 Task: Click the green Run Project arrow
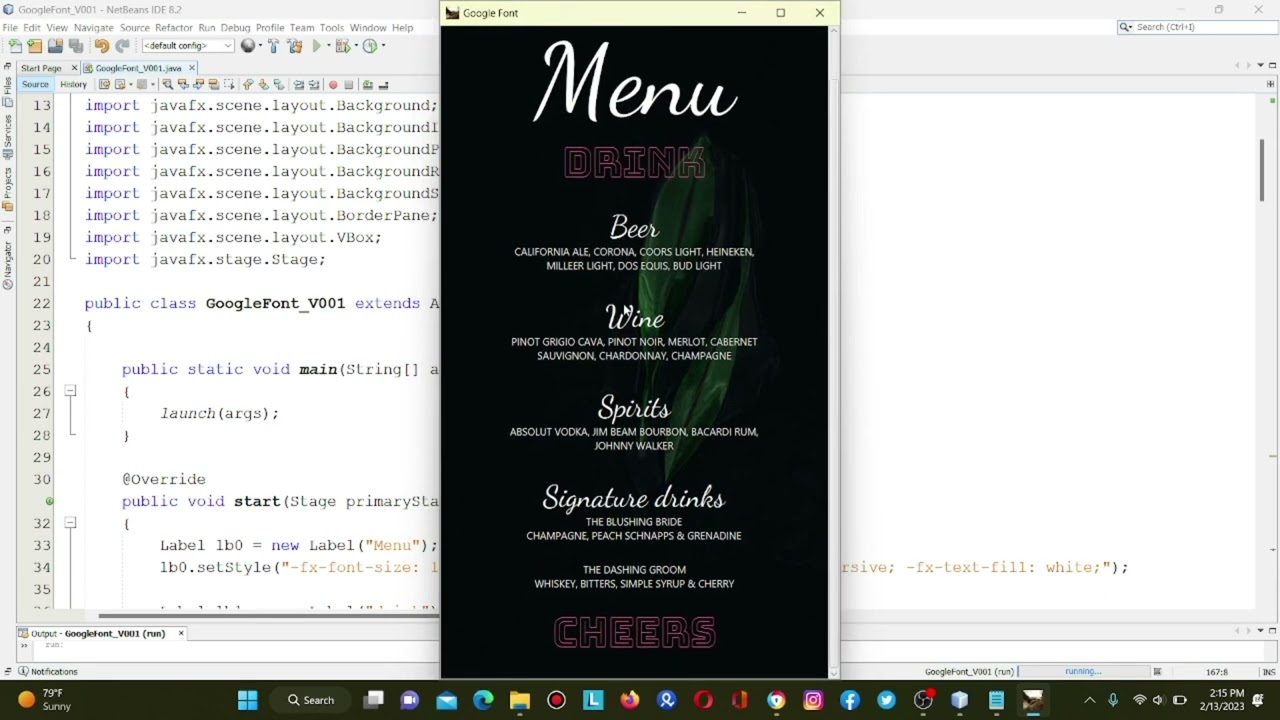[316, 46]
